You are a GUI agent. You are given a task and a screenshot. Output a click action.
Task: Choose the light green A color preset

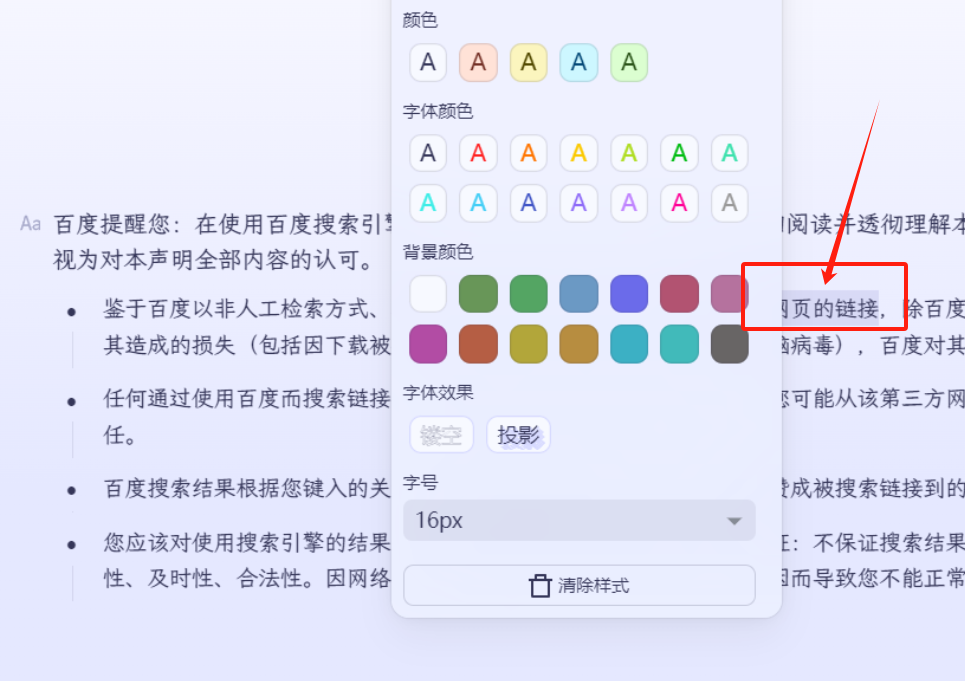click(x=629, y=62)
